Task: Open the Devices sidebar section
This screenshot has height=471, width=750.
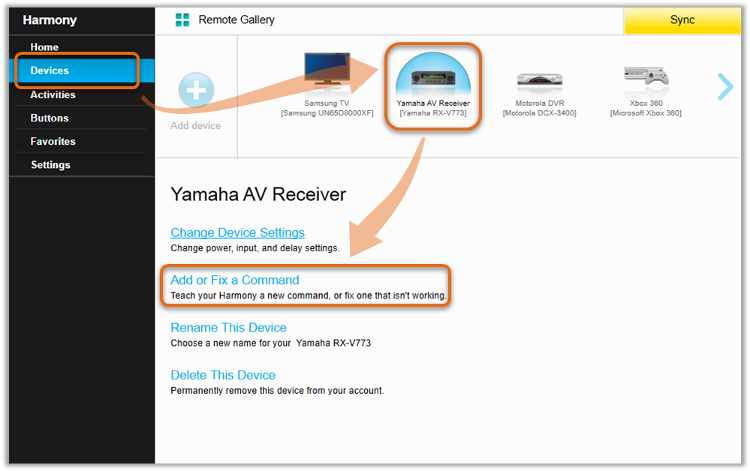Action: pos(82,70)
